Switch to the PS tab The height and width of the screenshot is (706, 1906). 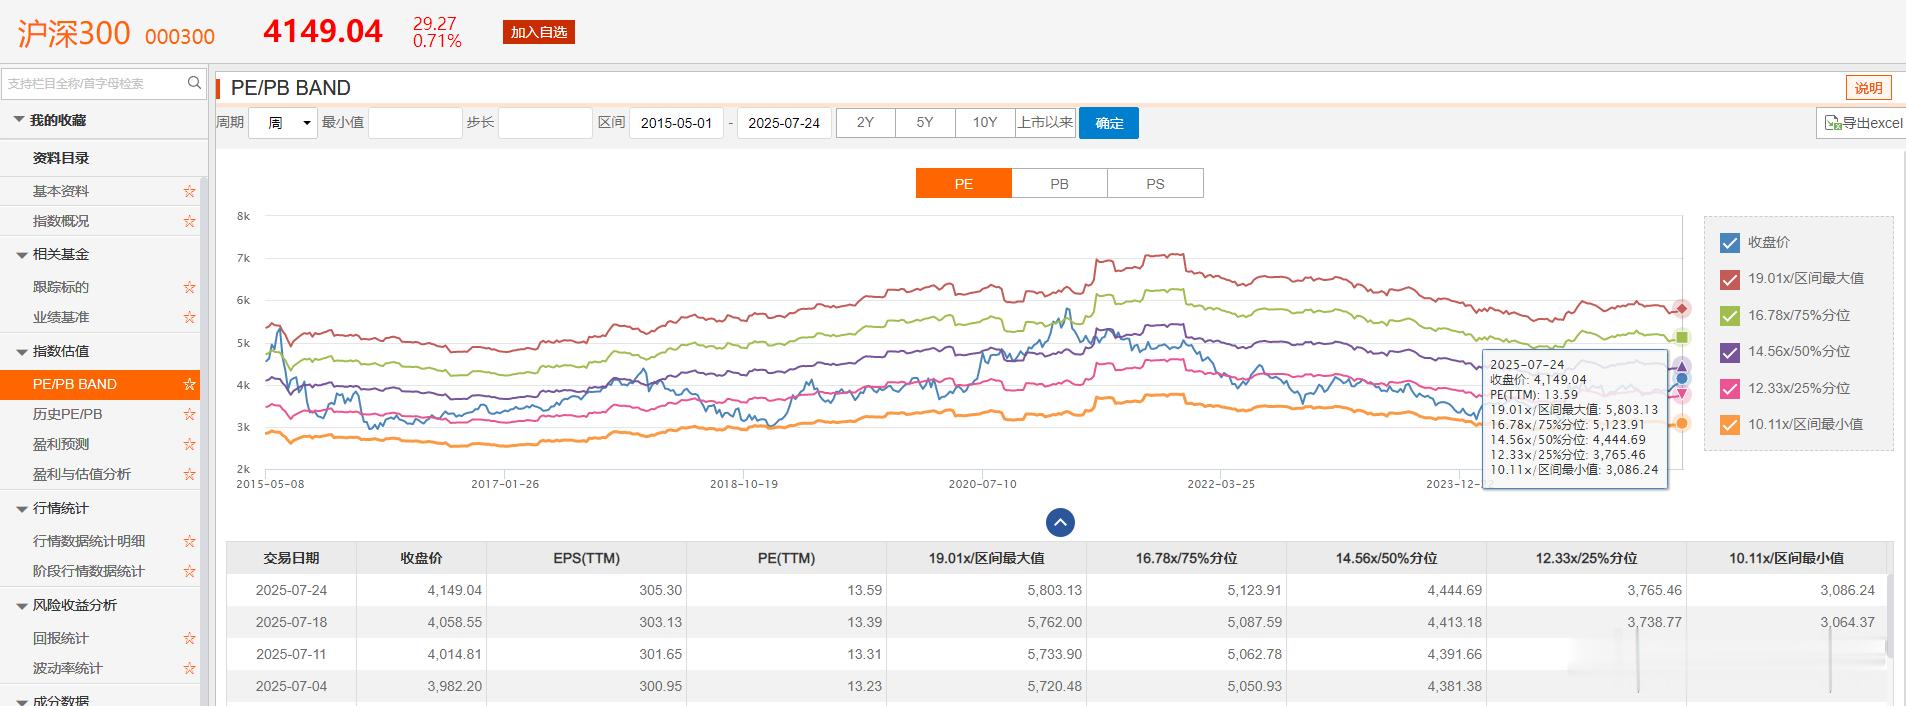1155,183
